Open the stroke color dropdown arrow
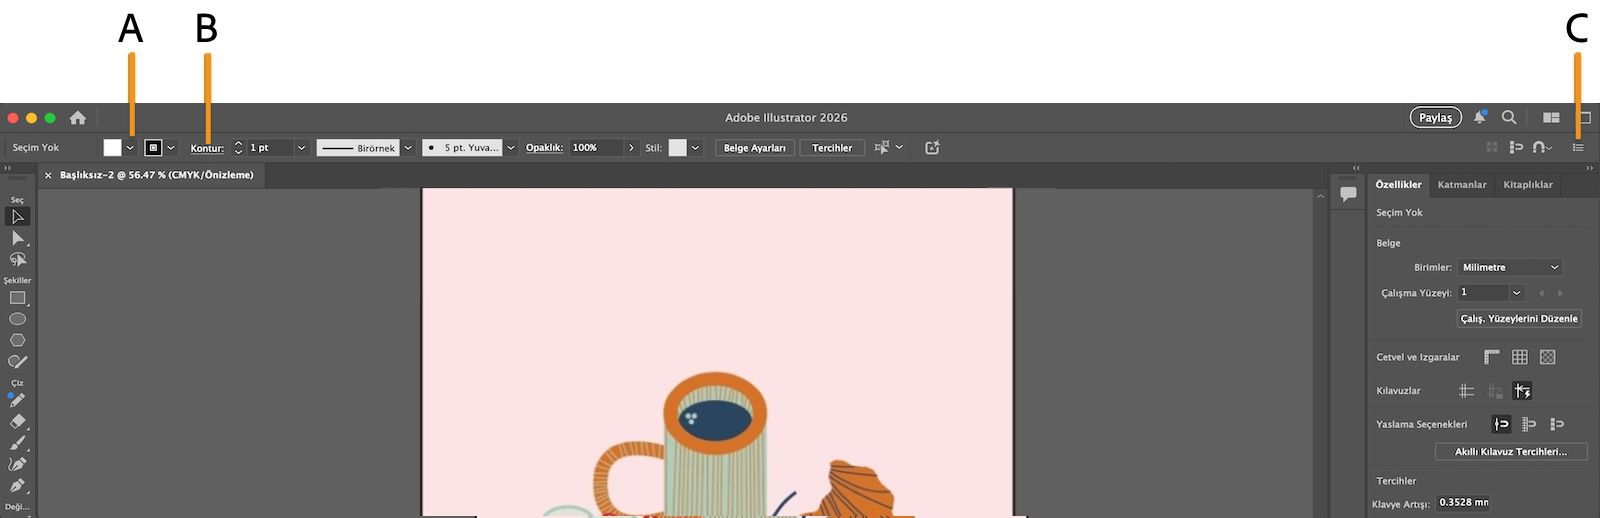Image resolution: width=1600 pixels, height=518 pixels. pos(171,147)
